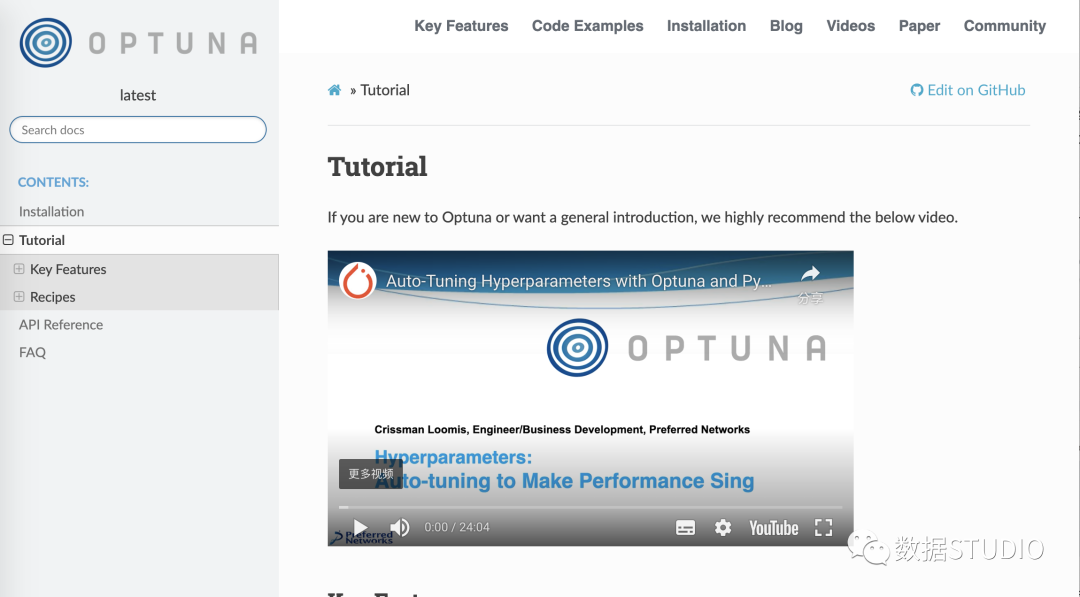The image size is (1080, 597).
Task: Open Videos in top navigation
Action: (x=851, y=26)
